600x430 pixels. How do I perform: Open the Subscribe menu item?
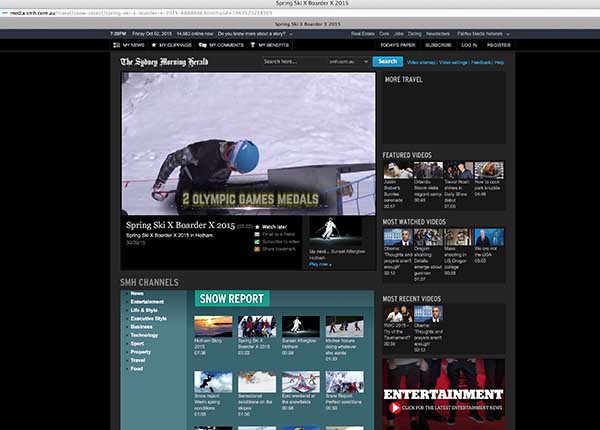coord(438,45)
